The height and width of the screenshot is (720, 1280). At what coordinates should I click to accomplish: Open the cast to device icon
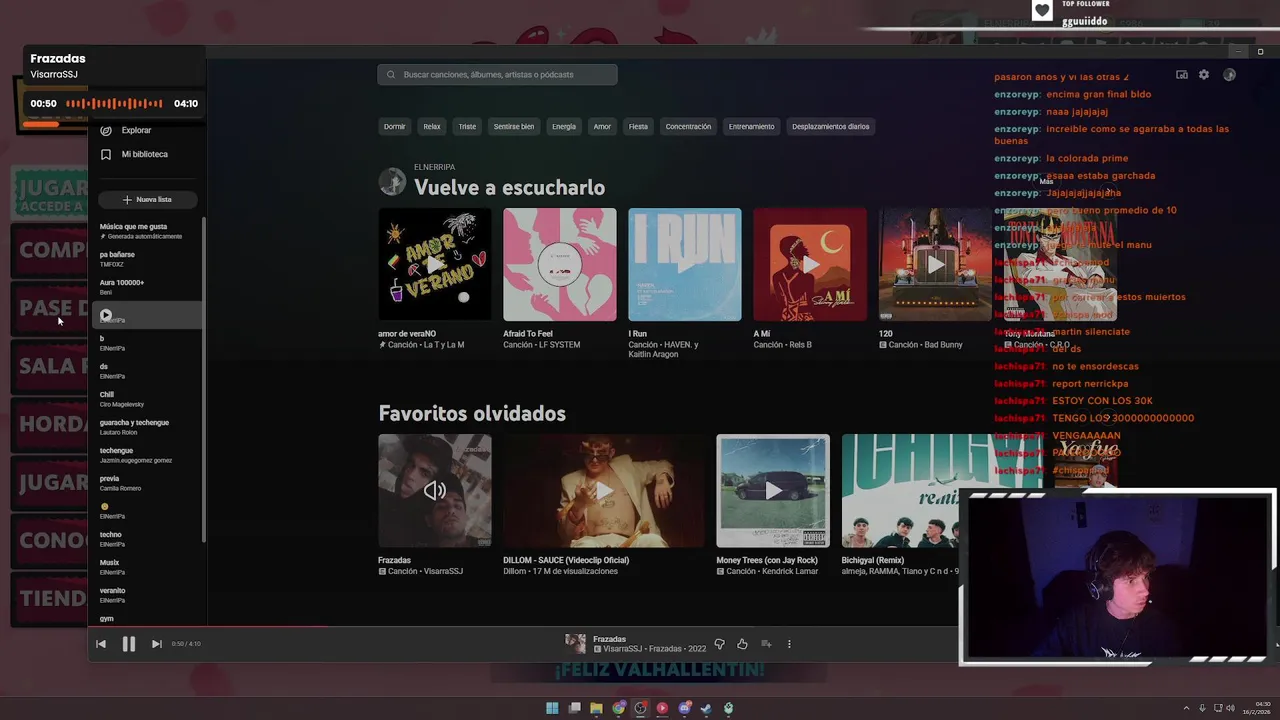click(x=1182, y=75)
